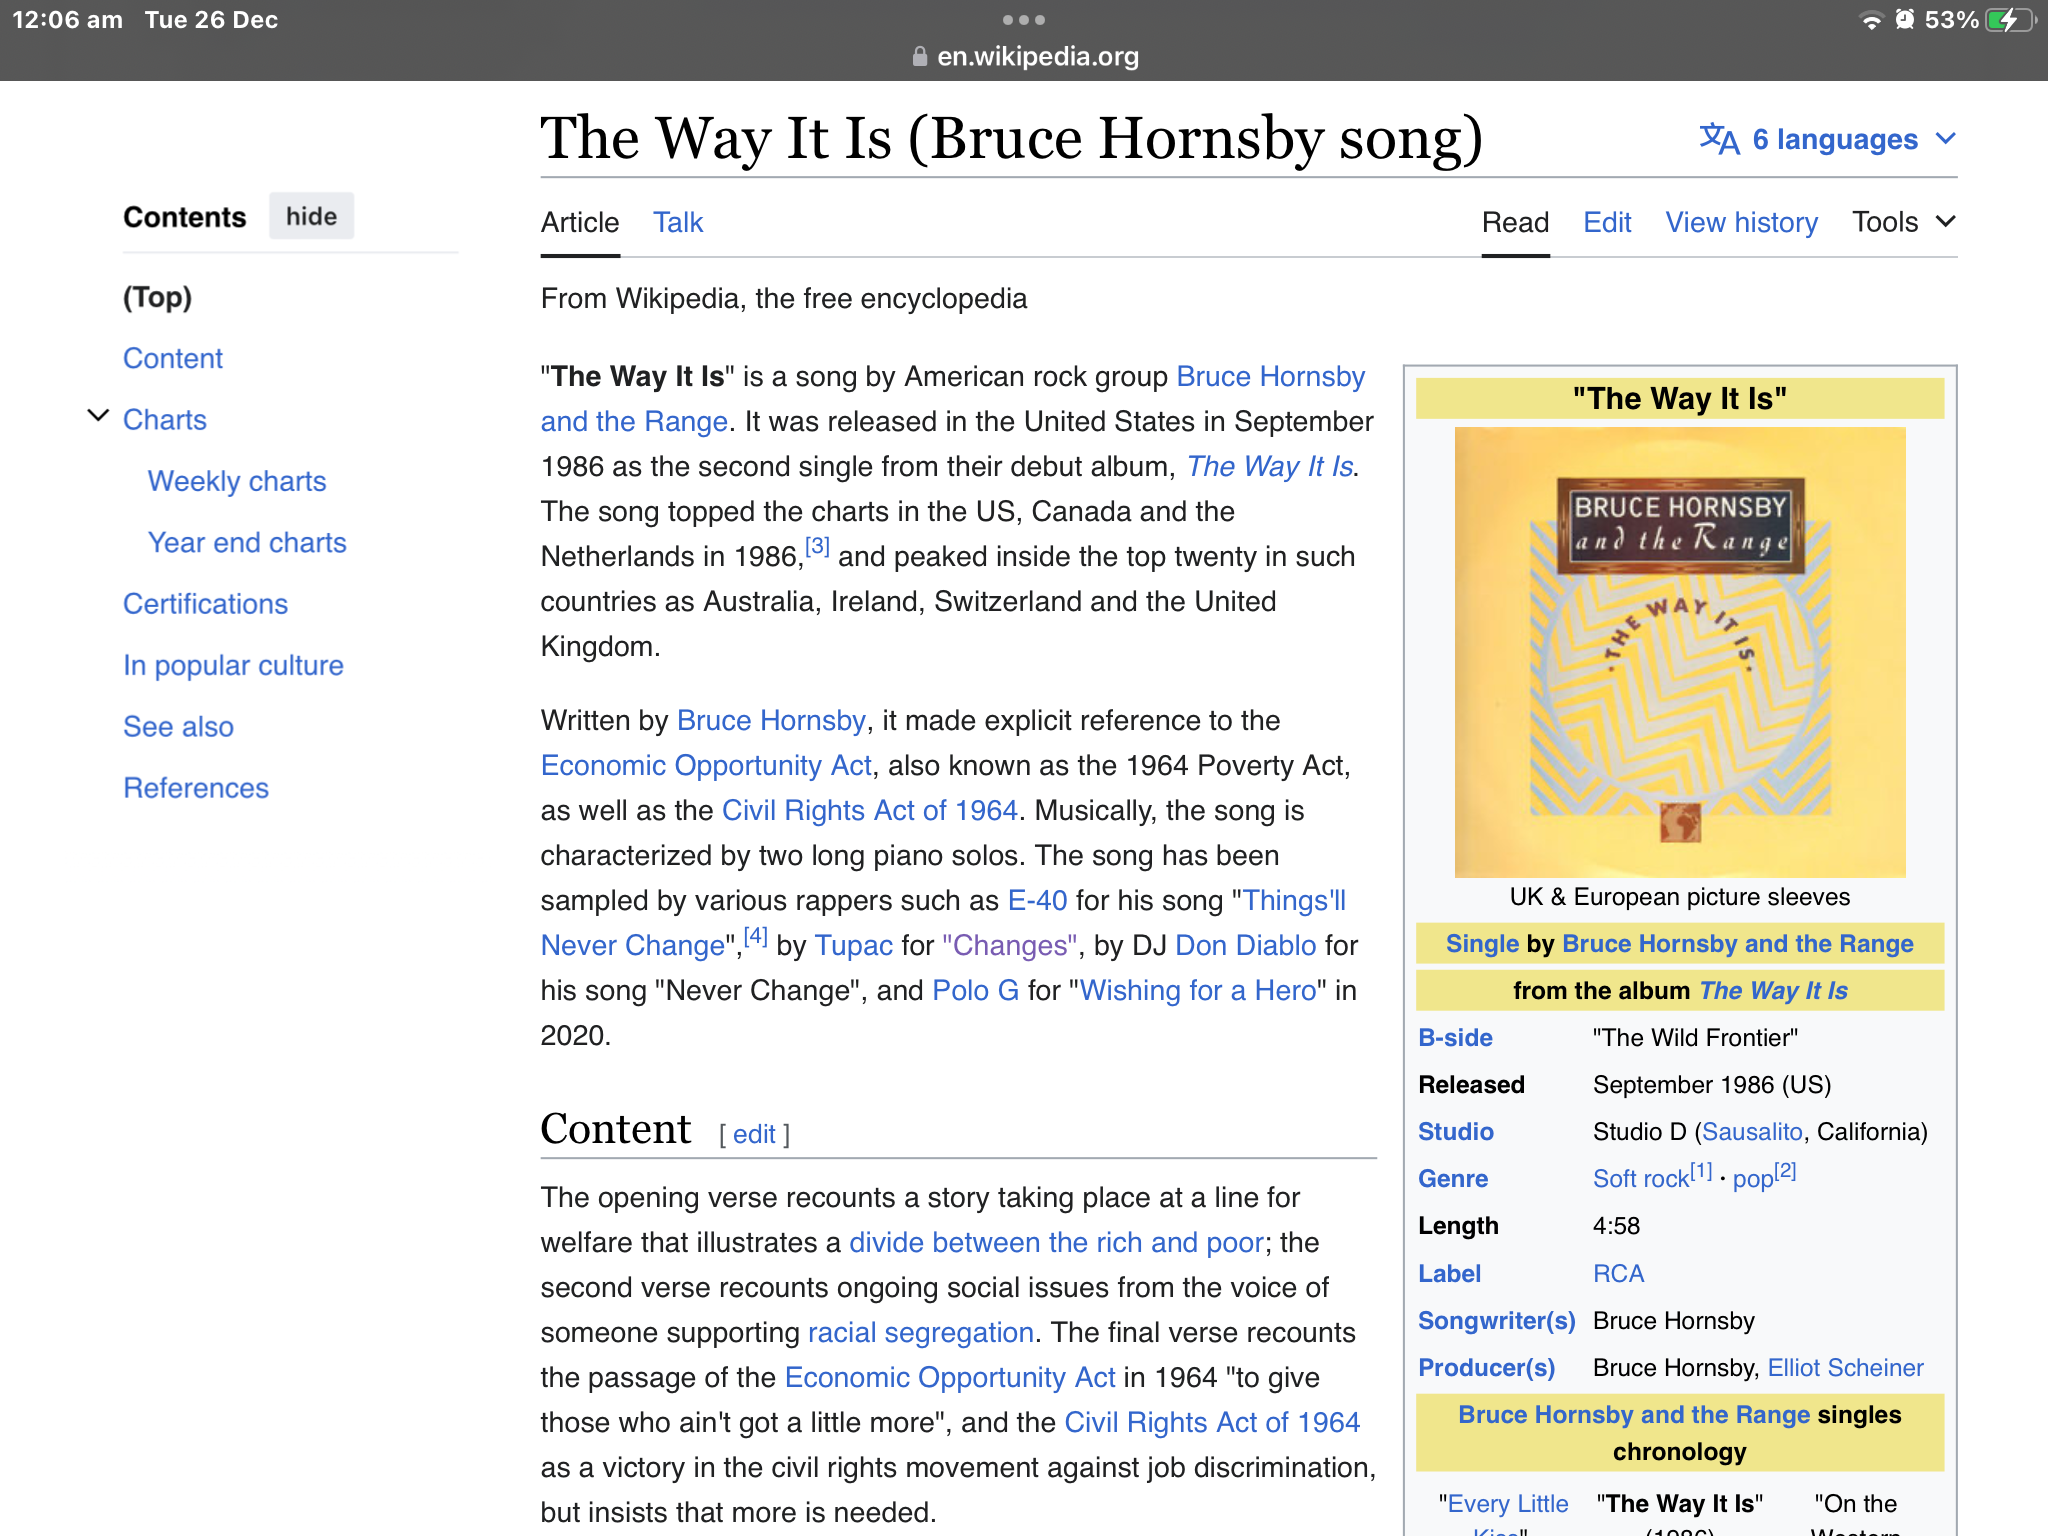The height and width of the screenshot is (1536, 2048).
Task: Collapse the Charts section chevron
Action: click(x=98, y=416)
